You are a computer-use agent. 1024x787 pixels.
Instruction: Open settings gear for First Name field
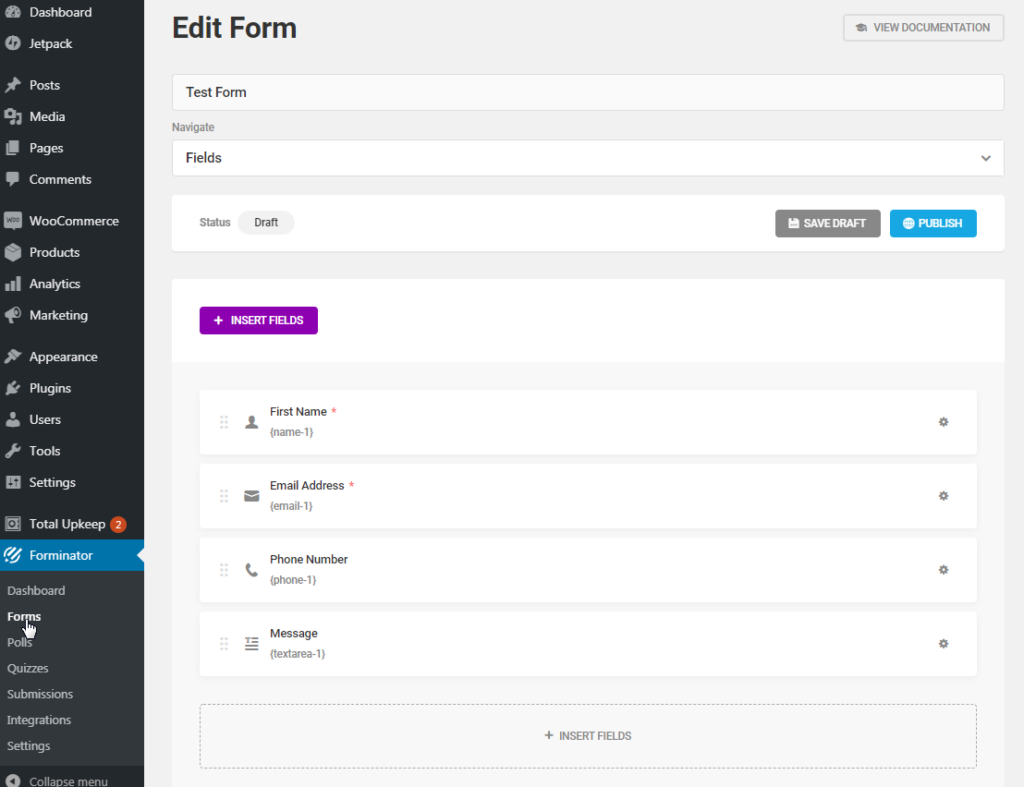pyautogui.click(x=943, y=422)
